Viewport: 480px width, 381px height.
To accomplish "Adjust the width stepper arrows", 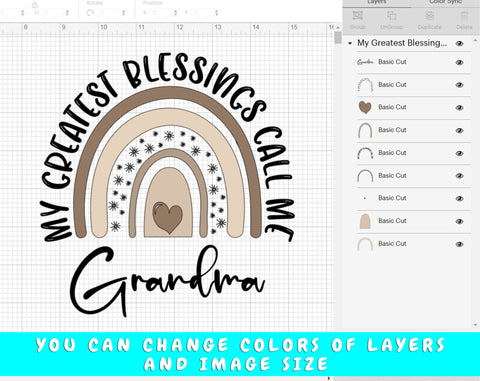I will coord(22,13).
